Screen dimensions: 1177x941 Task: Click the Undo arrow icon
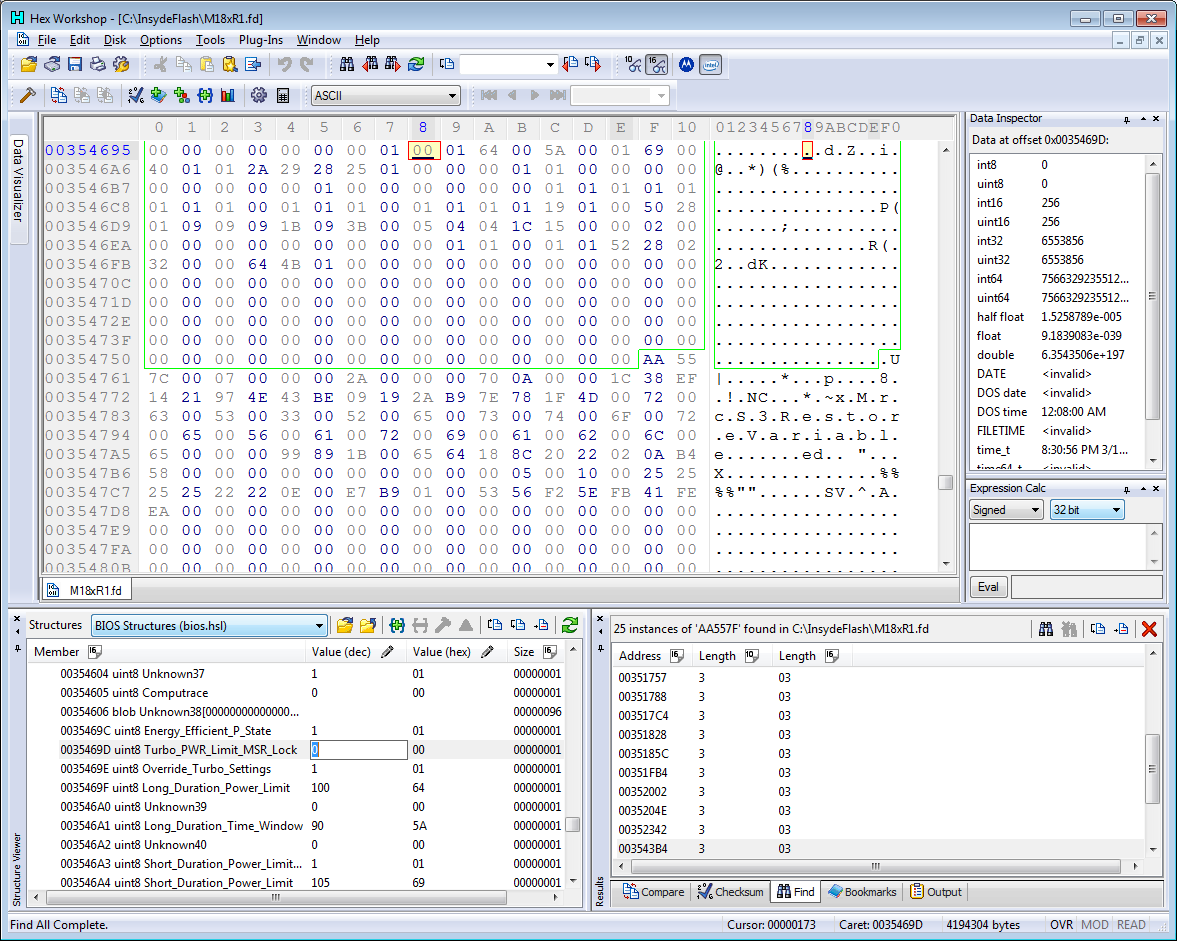pyautogui.click(x=284, y=65)
